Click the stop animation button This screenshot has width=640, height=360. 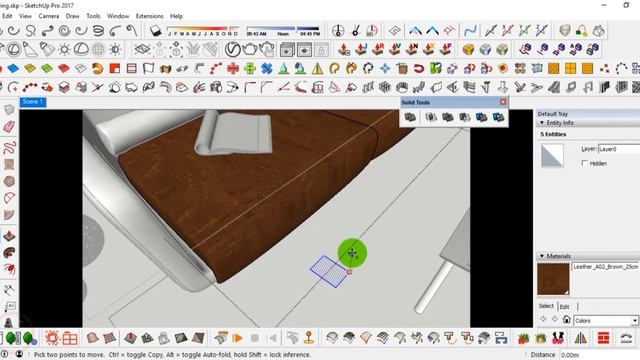[255, 338]
